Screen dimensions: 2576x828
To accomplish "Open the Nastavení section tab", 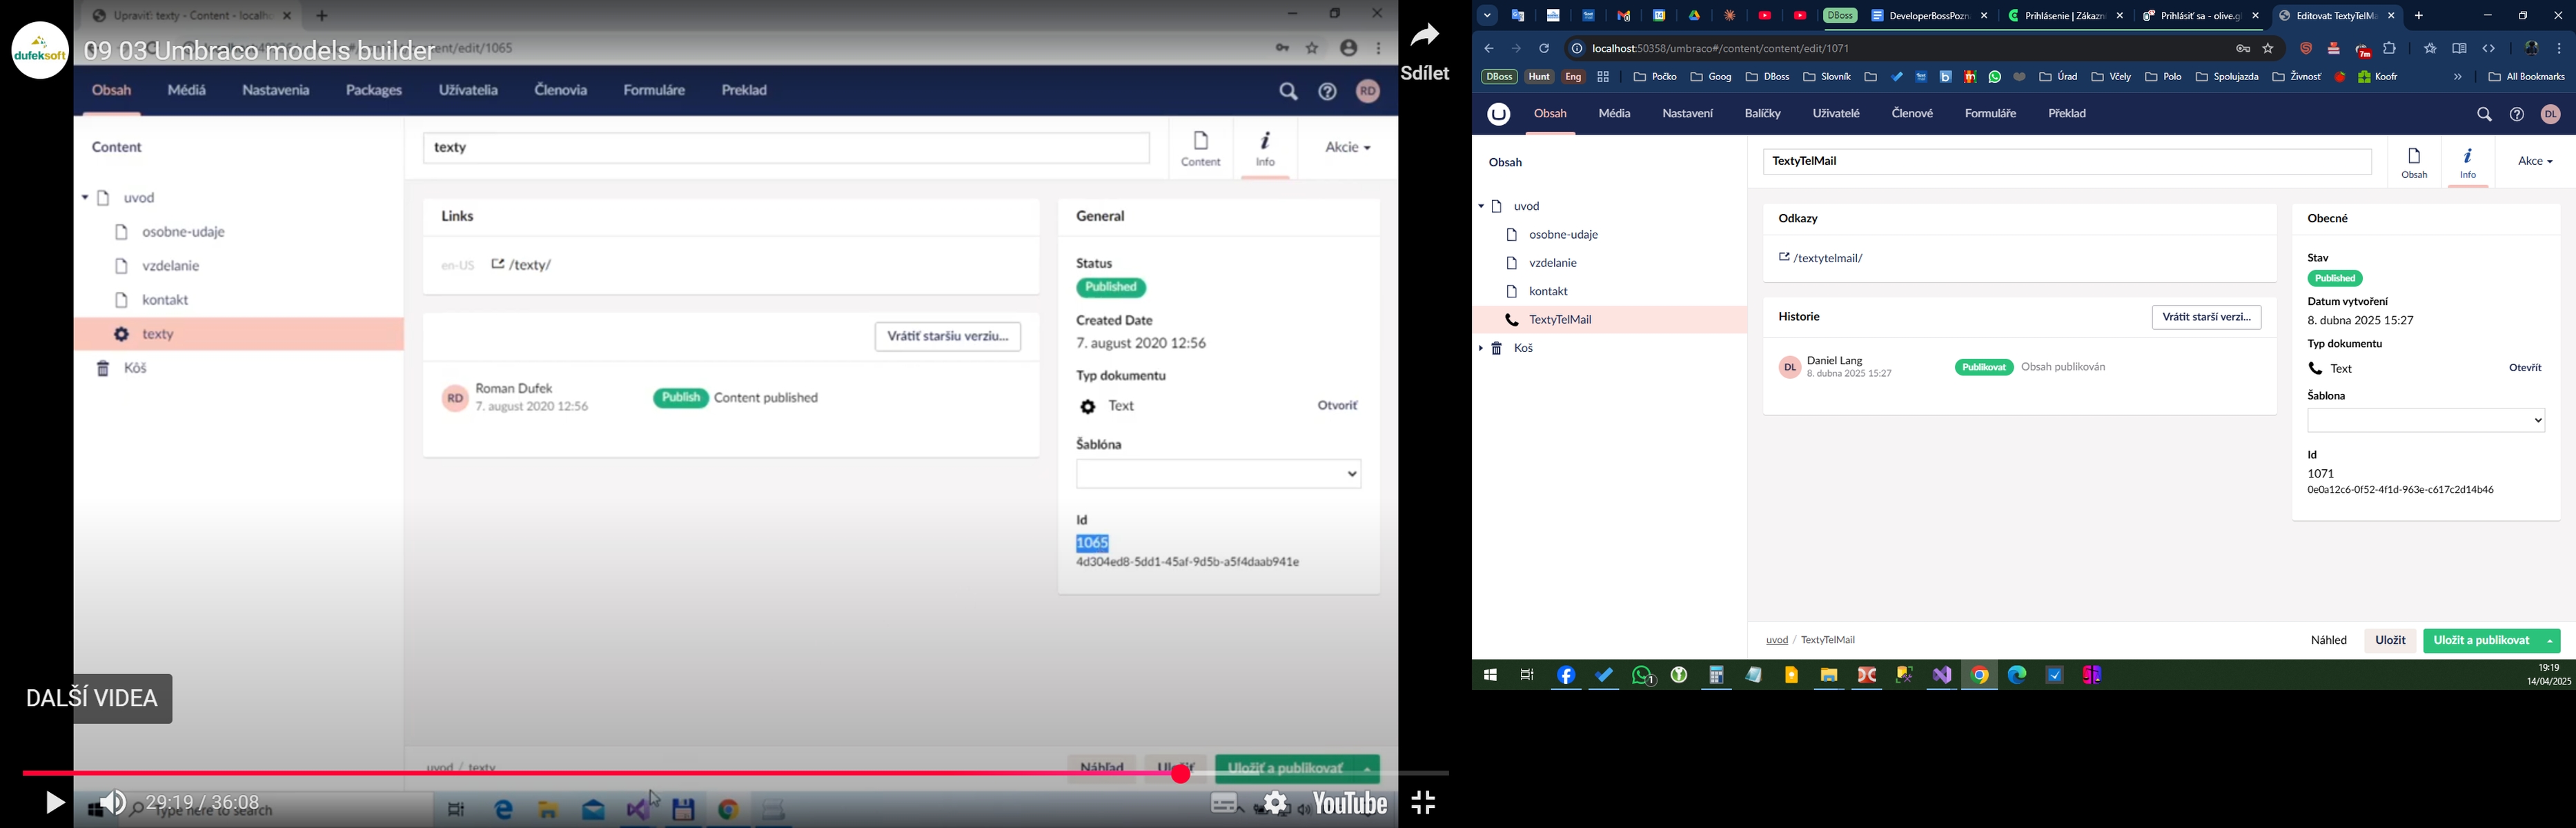I will [x=1687, y=114].
